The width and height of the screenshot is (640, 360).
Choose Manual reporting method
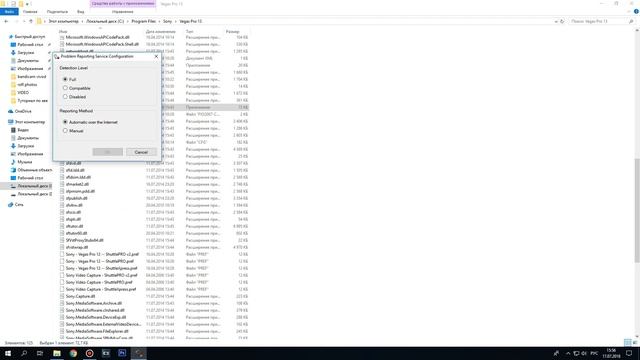[x=73, y=131]
